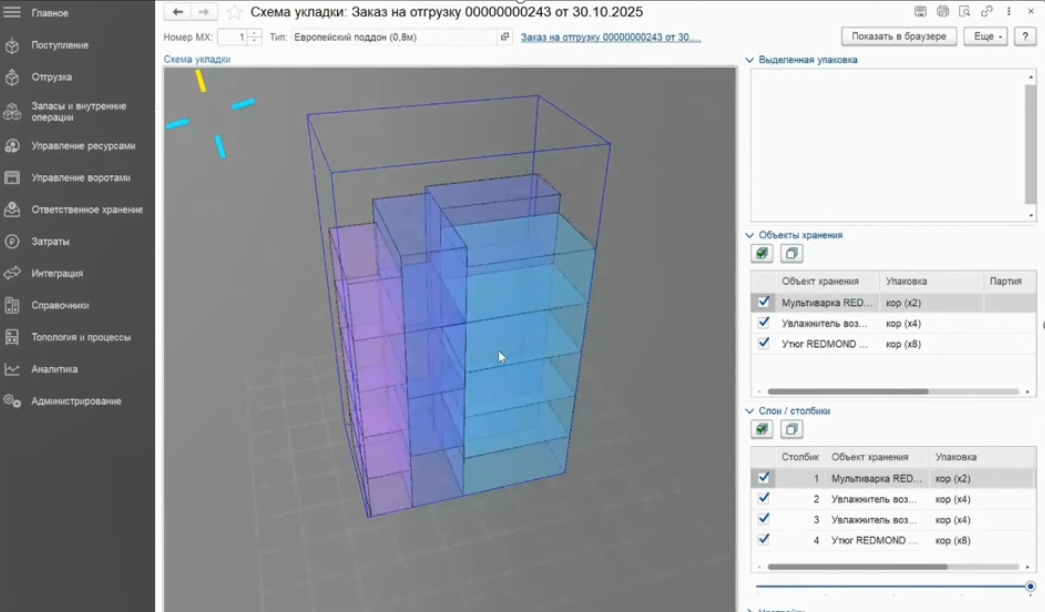Open the hamburger main menu icon
Screen dimensions: 1045x612
(x=12, y=12)
